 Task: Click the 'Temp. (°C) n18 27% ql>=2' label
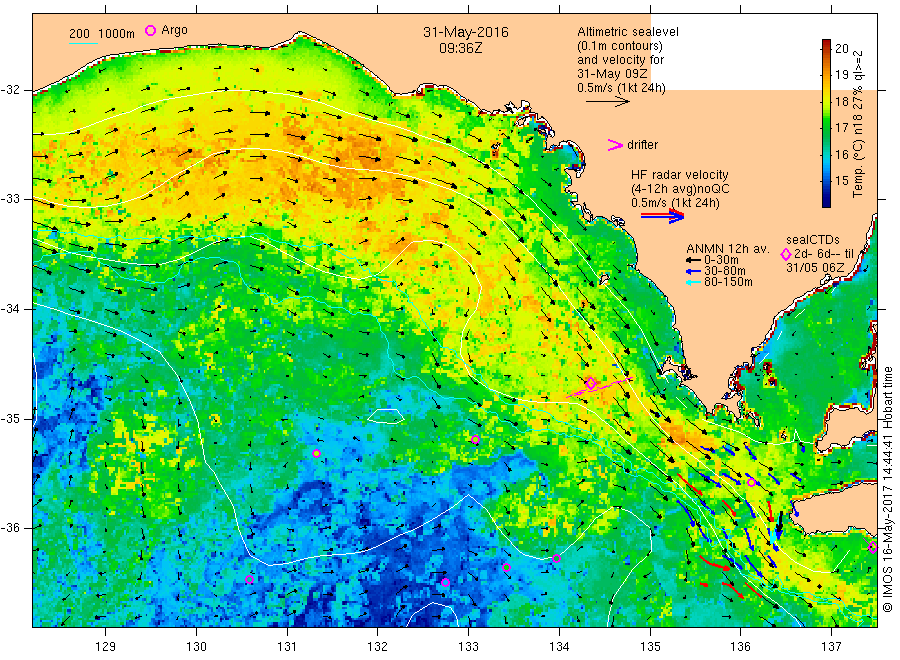tap(858, 124)
